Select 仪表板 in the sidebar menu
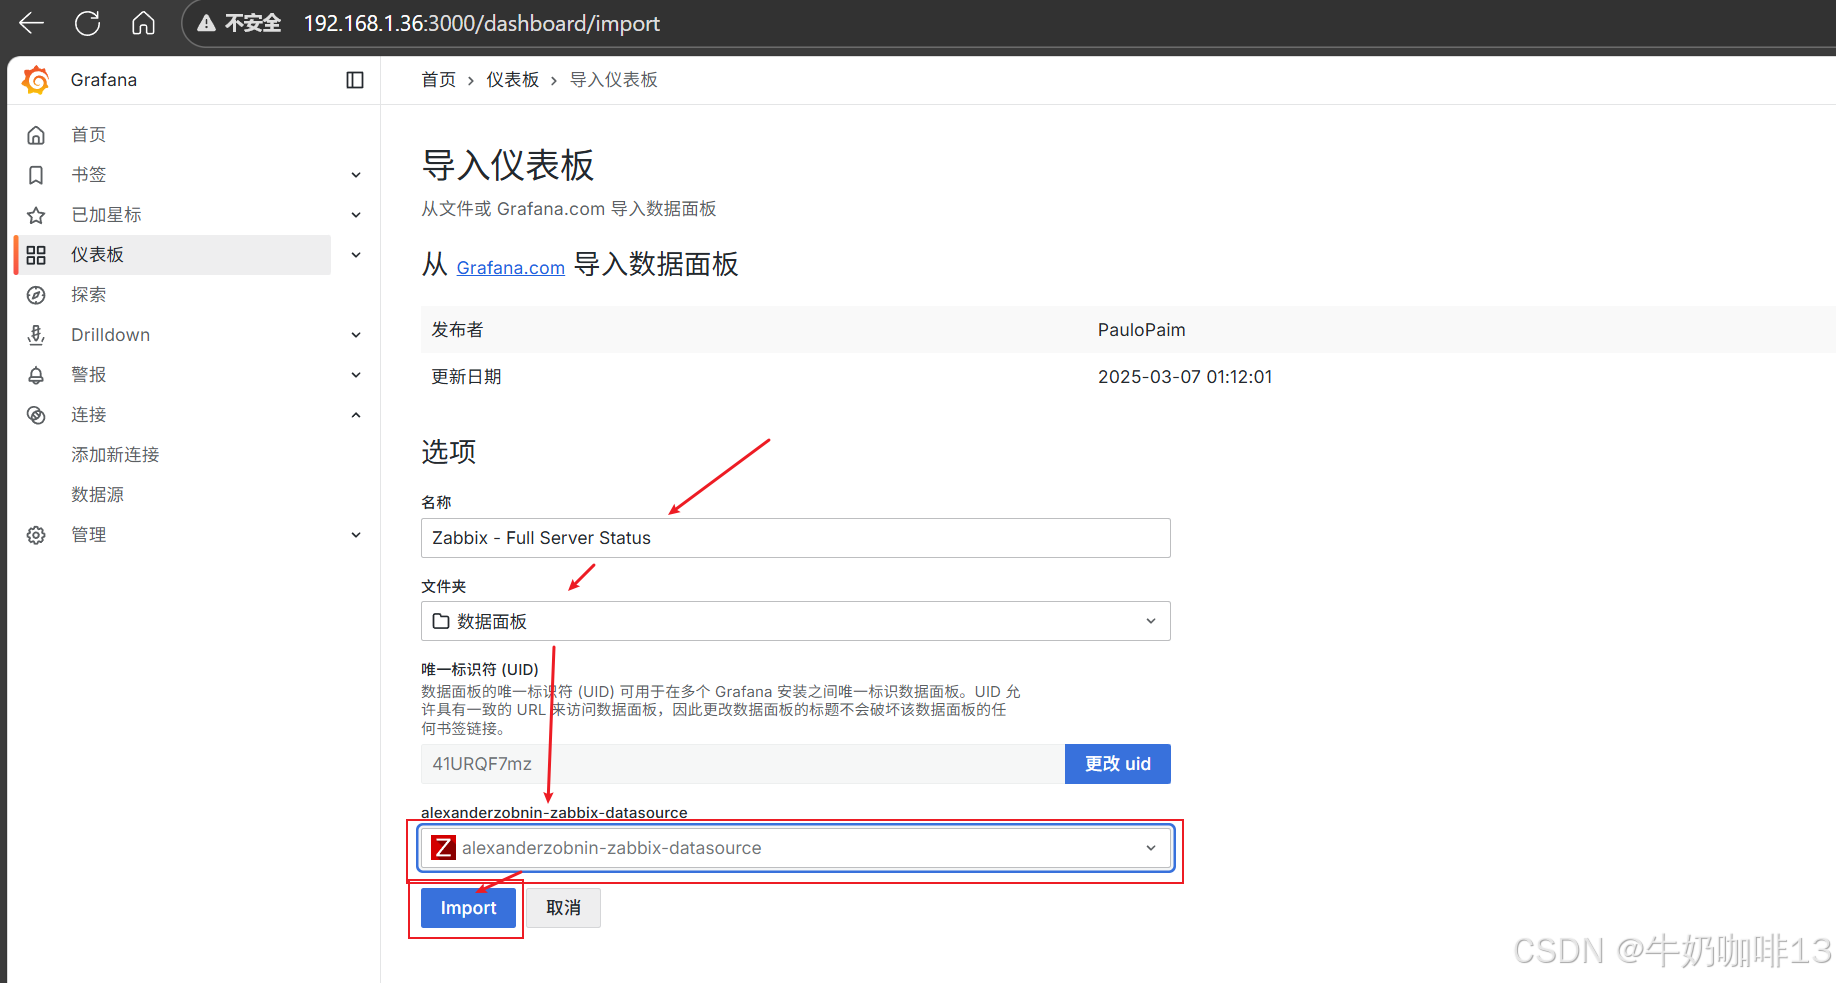 (97, 255)
